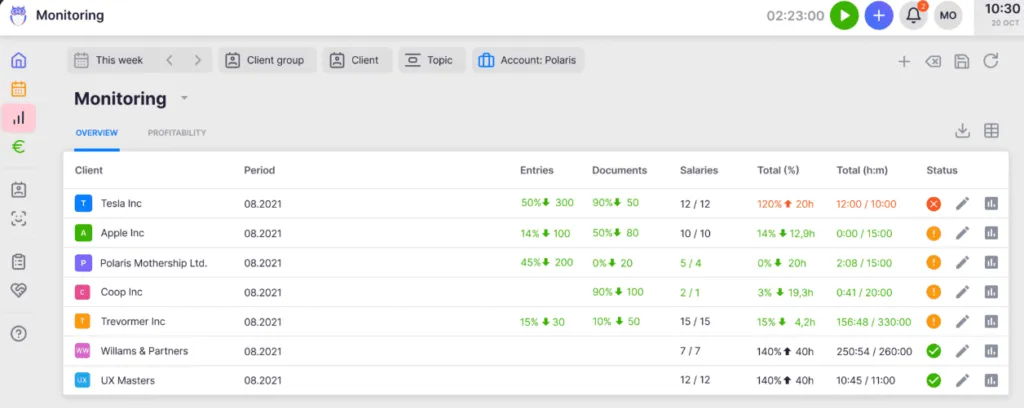Go to previous week with left chevron

pos(169,60)
